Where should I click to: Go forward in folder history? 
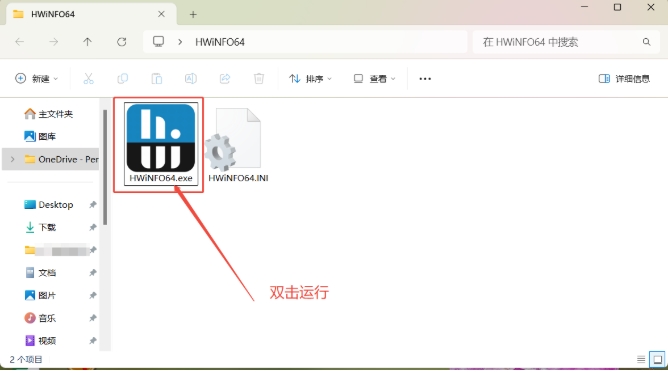point(53,42)
